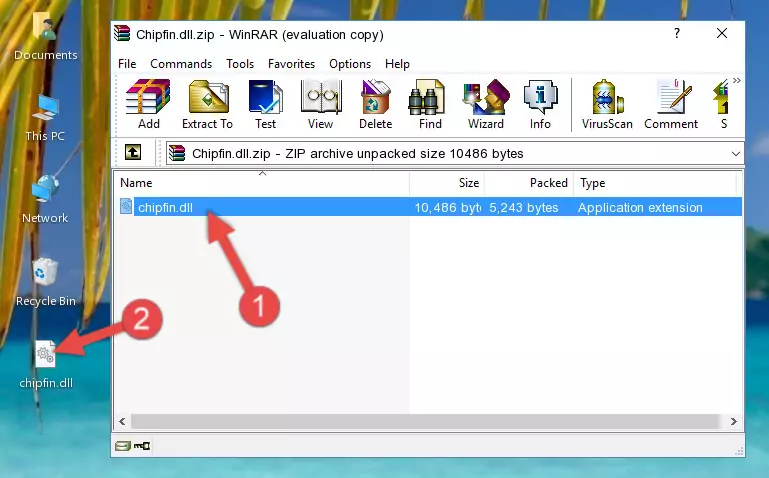Click the Application extension type cell
769x478 pixels.
(x=640, y=207)
